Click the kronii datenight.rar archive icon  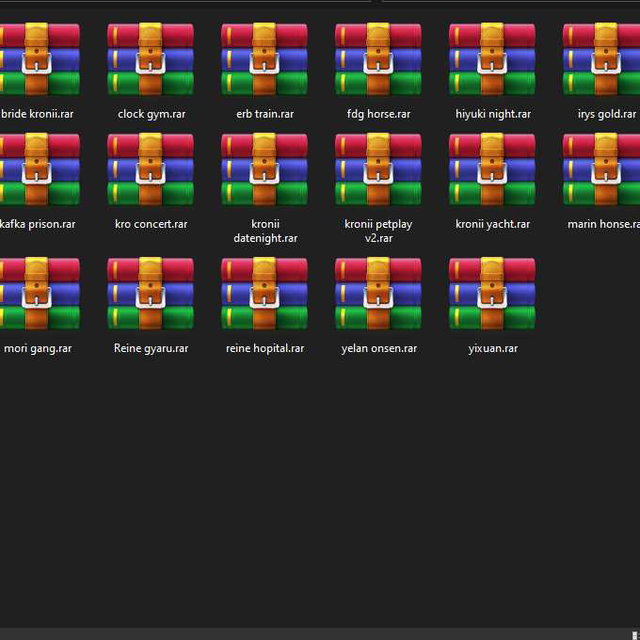264,169
